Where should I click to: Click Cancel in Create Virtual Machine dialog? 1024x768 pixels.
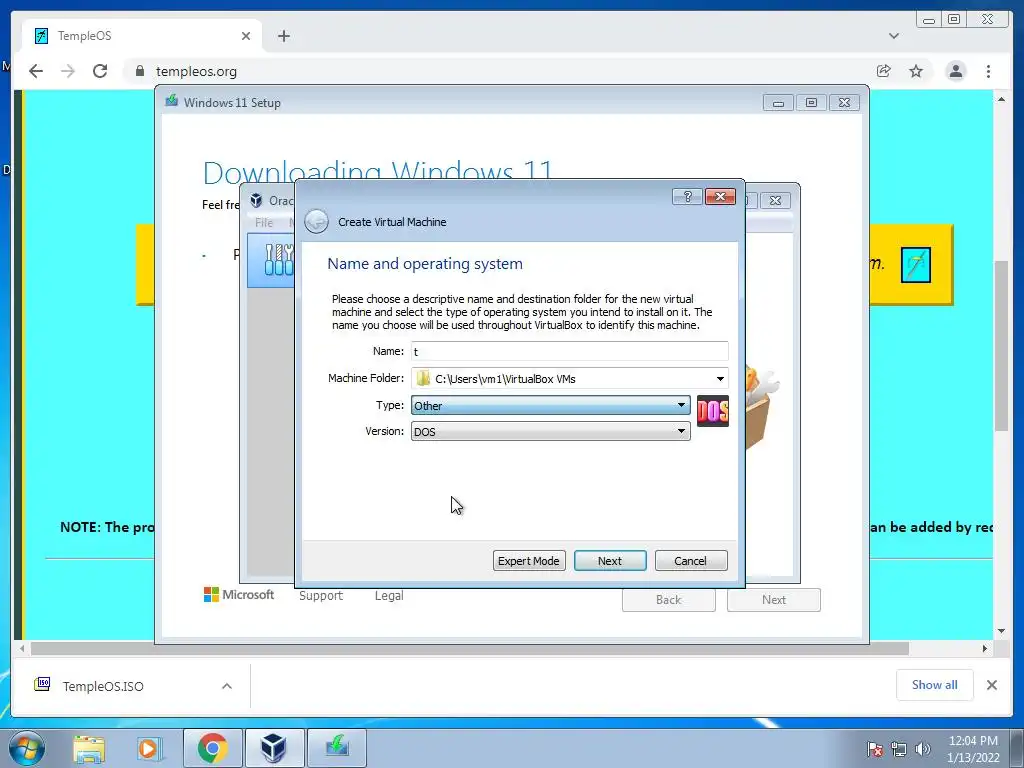coord(691,561)
